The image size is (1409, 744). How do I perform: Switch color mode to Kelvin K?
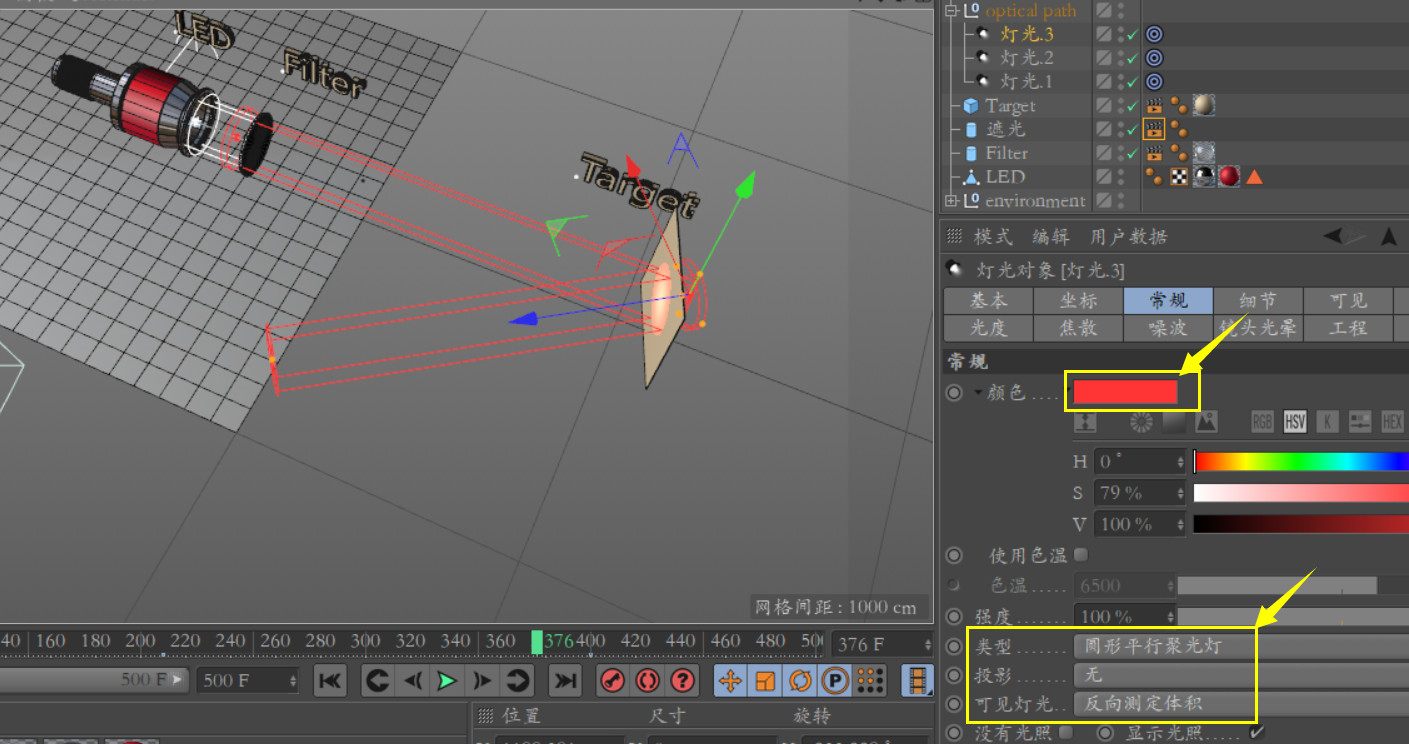click(x=1327, y=422)
